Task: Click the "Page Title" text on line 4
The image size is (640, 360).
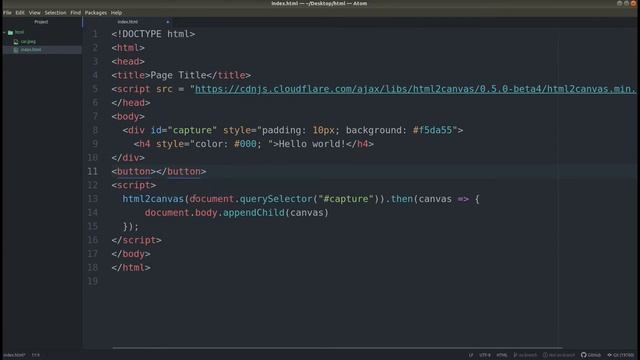Action: tap(178, 76)
